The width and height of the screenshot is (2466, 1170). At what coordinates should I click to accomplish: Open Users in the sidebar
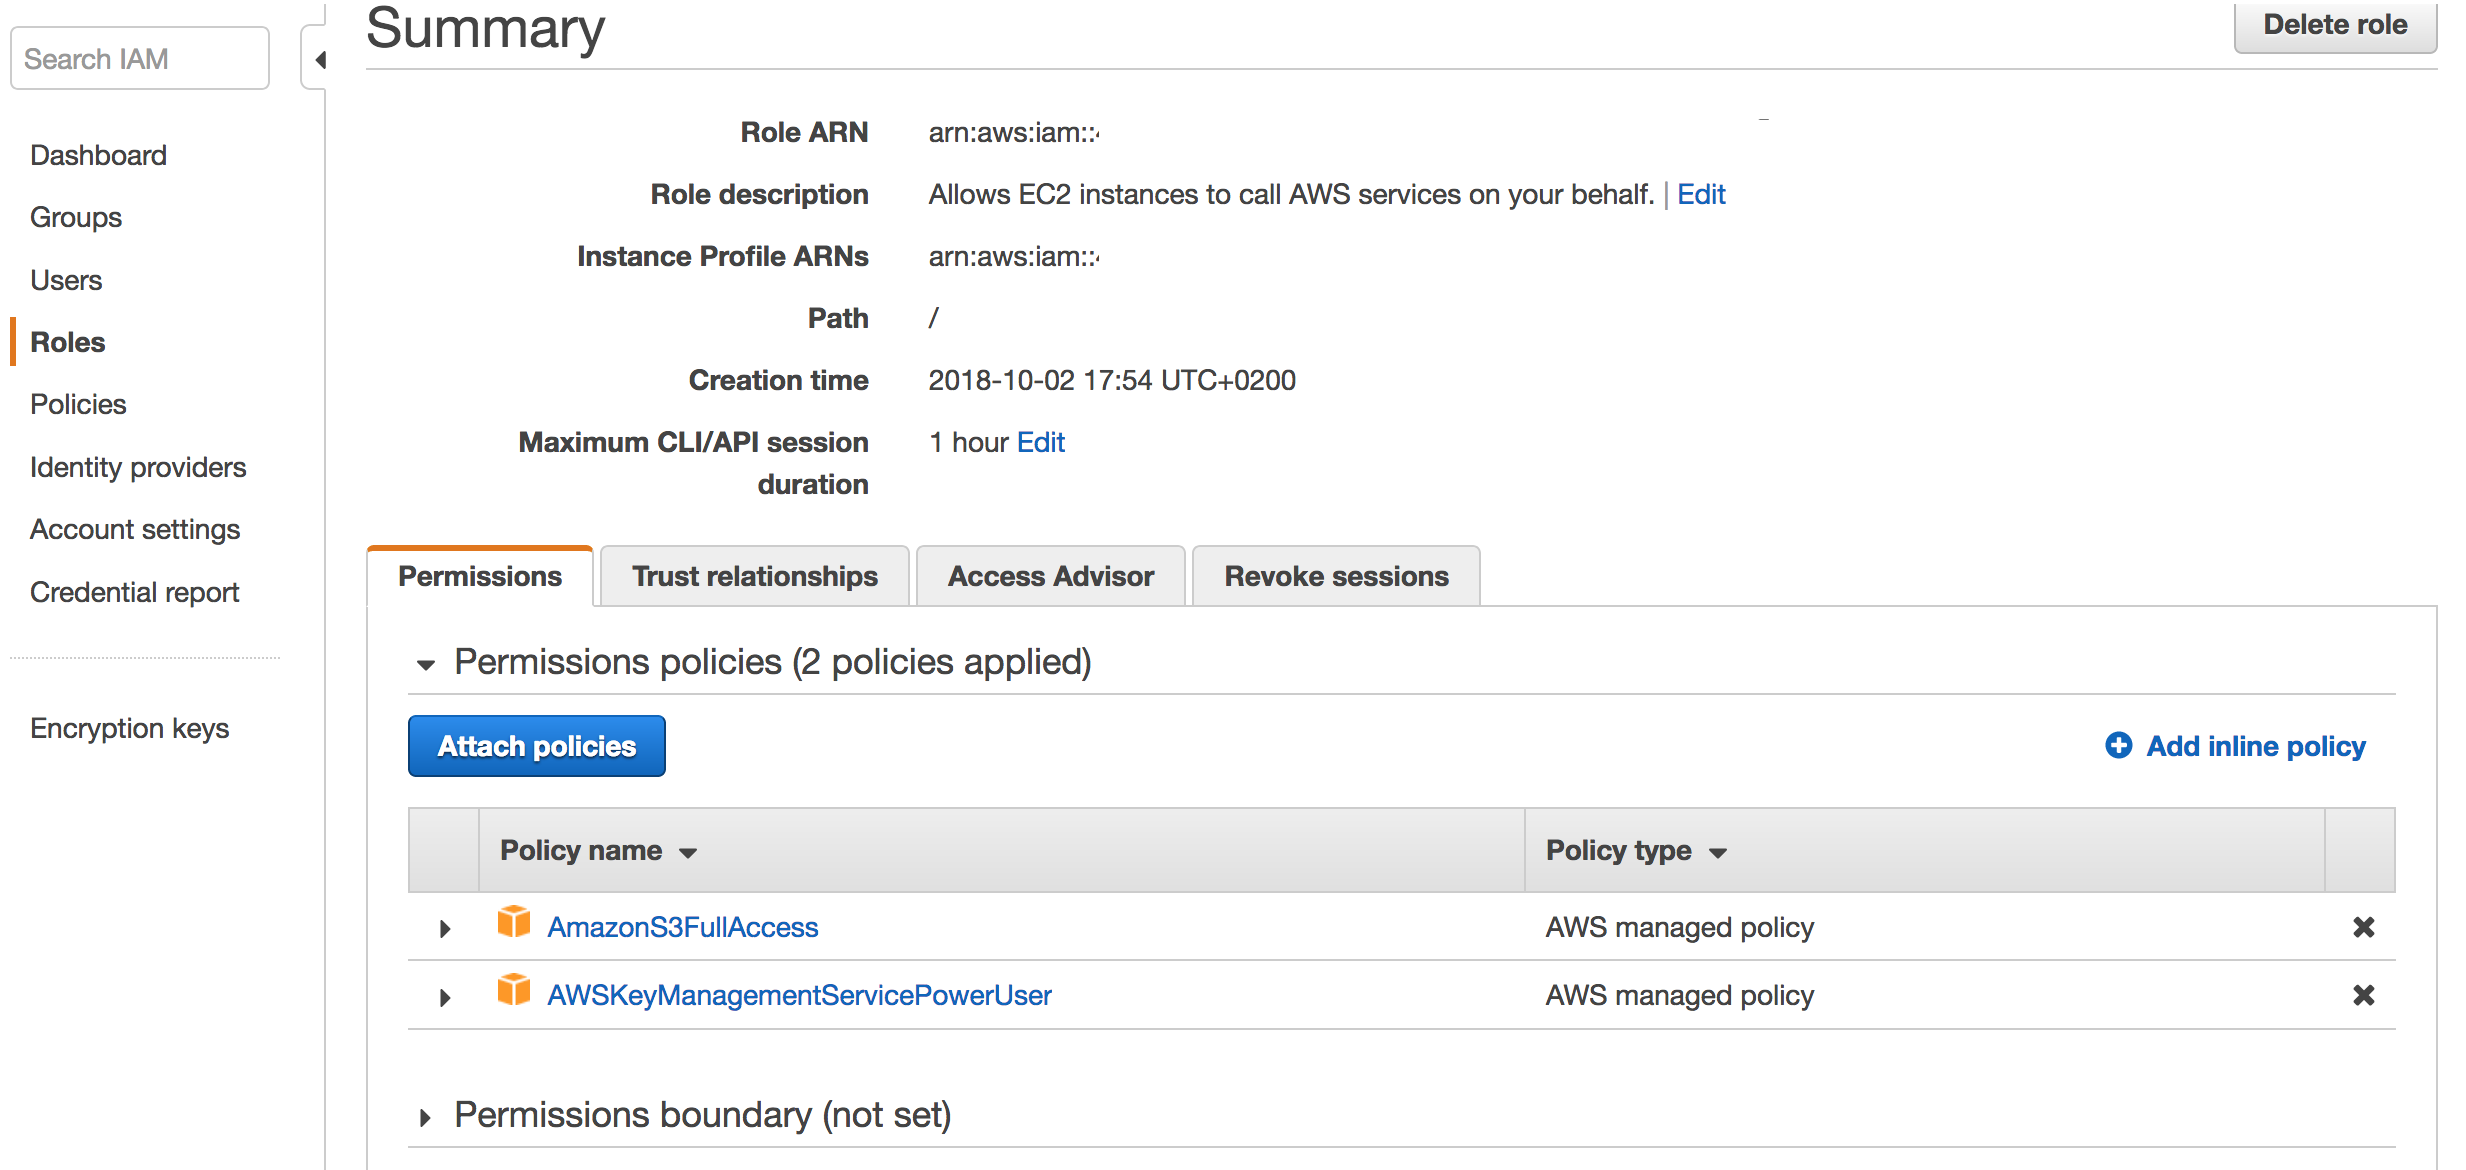(66, 280)
